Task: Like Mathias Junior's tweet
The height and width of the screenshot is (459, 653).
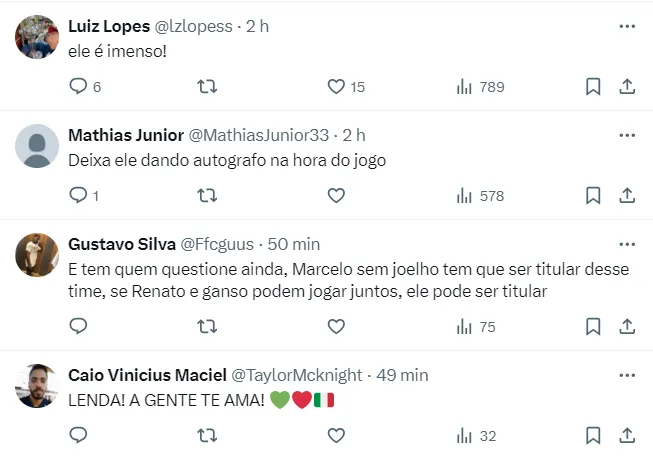Action: pos(337,196)
